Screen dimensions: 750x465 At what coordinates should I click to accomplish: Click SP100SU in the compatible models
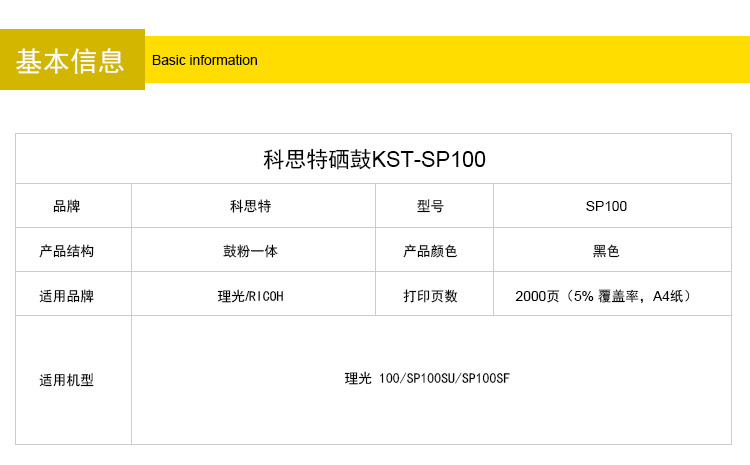pyautogui.click(x=430, y=378)
